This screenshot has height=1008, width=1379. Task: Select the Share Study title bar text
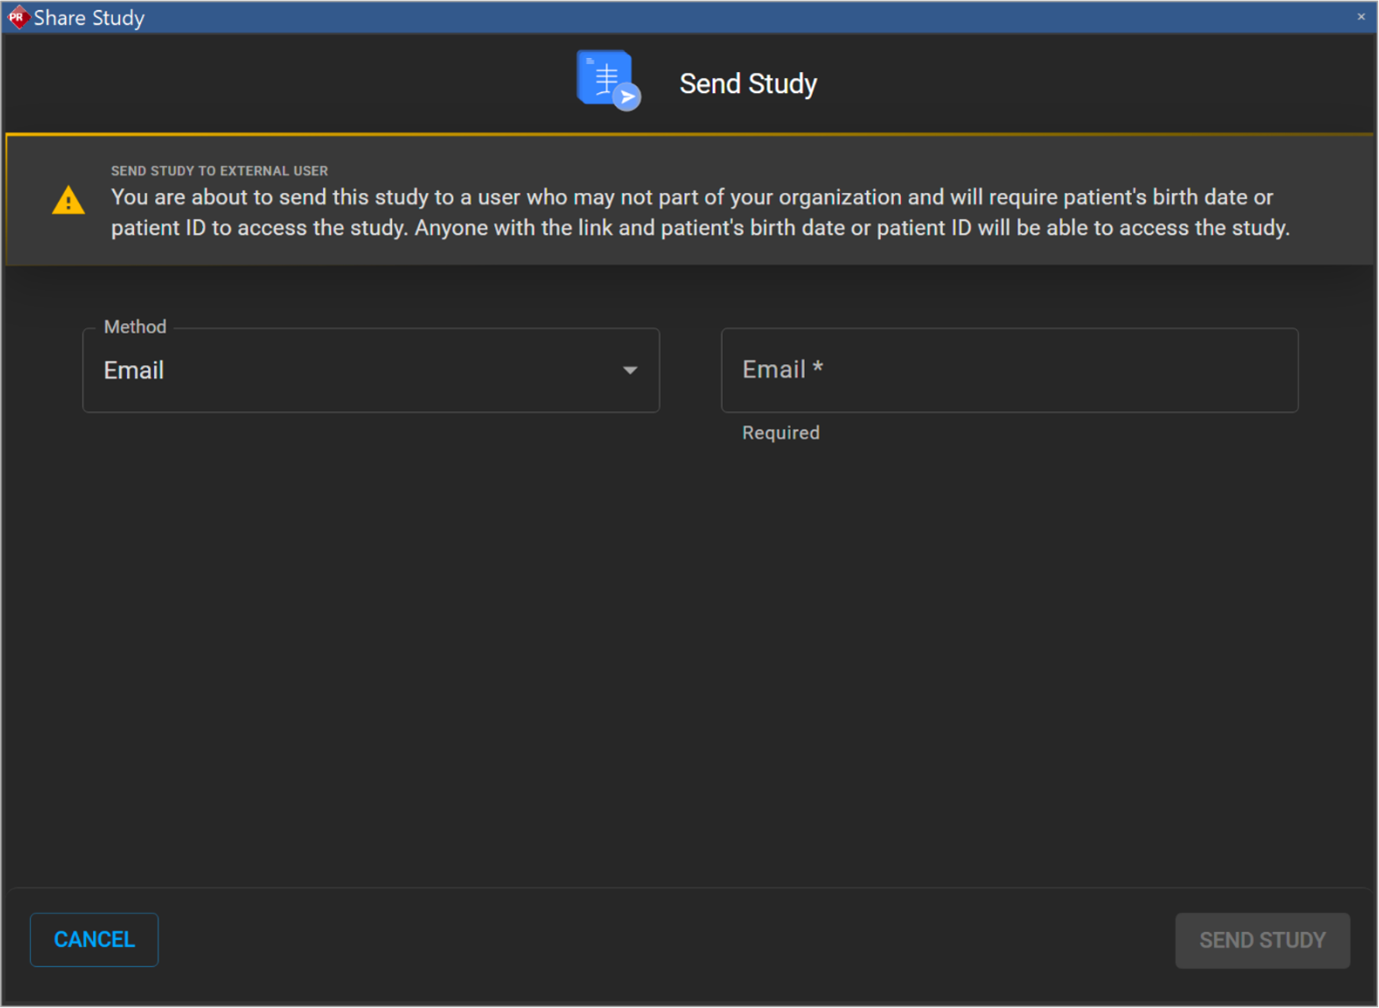pyautogui.click(x=89, y=17)
